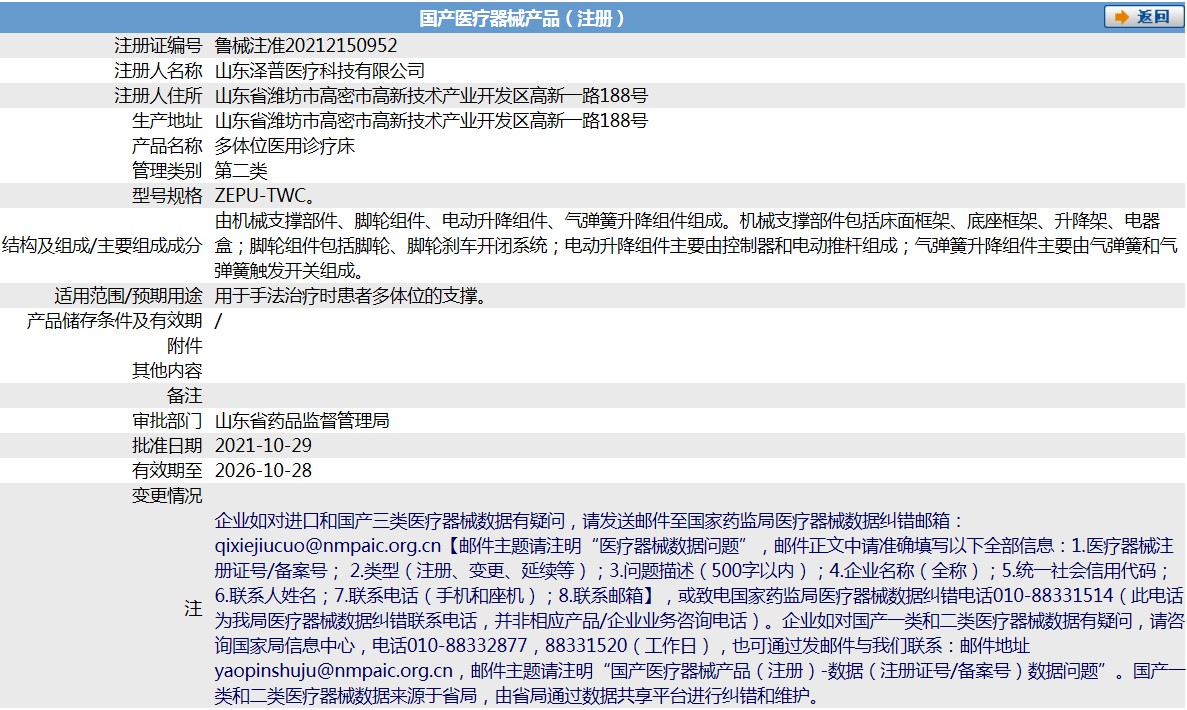Click the email qixiejiucuo@nmpaic.org.cn
The height and width of the screenshot is (710, 1187).
point(328,545)
